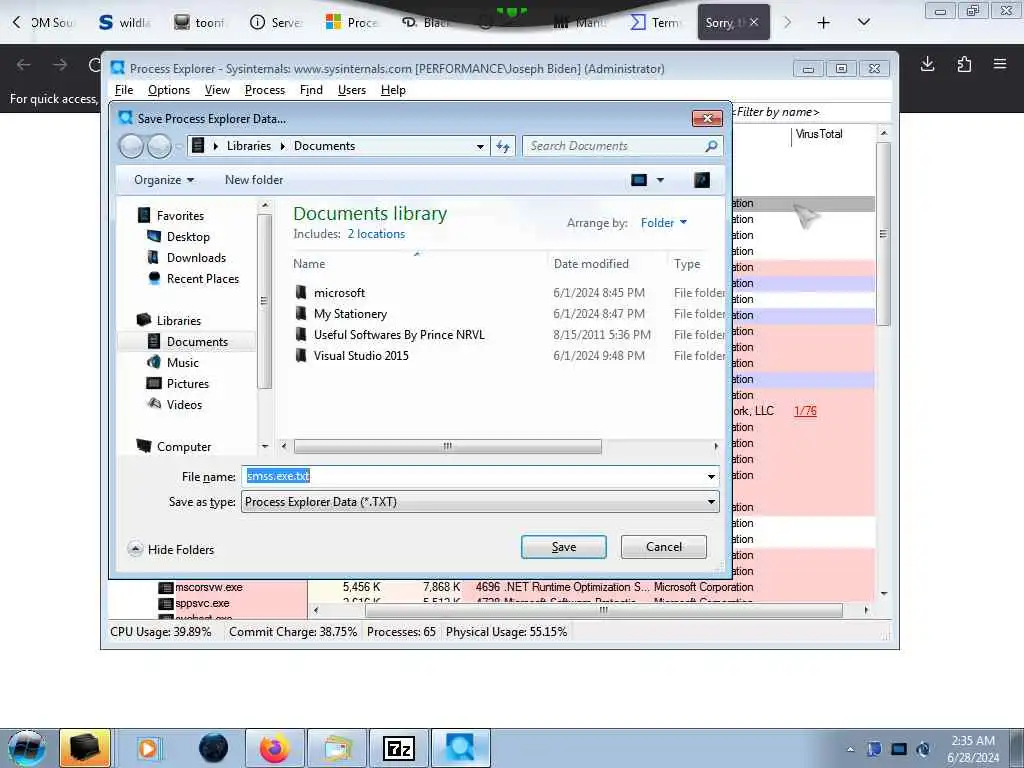Click the file list horizontal scrollbar
The width and height of the screenshot is (1024, 768).
tap(447, 447)
